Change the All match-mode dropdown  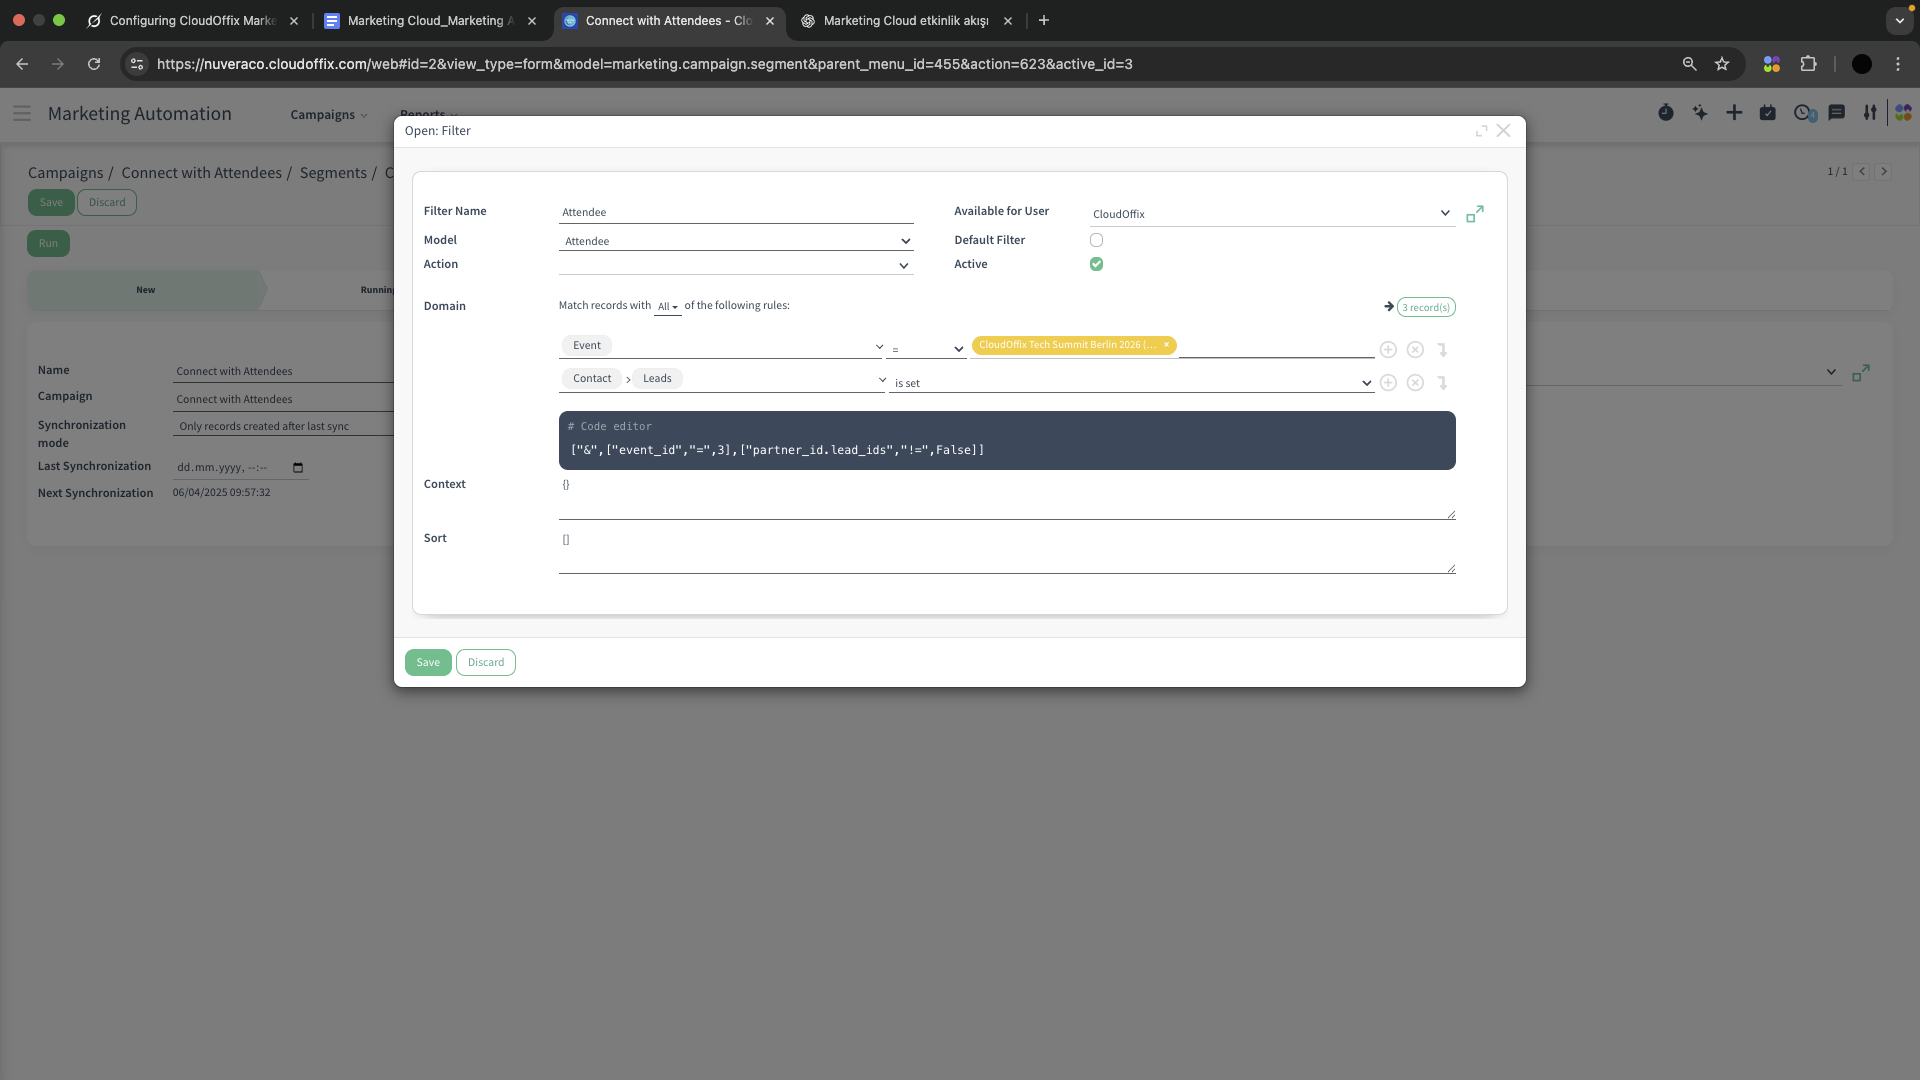click(x=667, y=306)
